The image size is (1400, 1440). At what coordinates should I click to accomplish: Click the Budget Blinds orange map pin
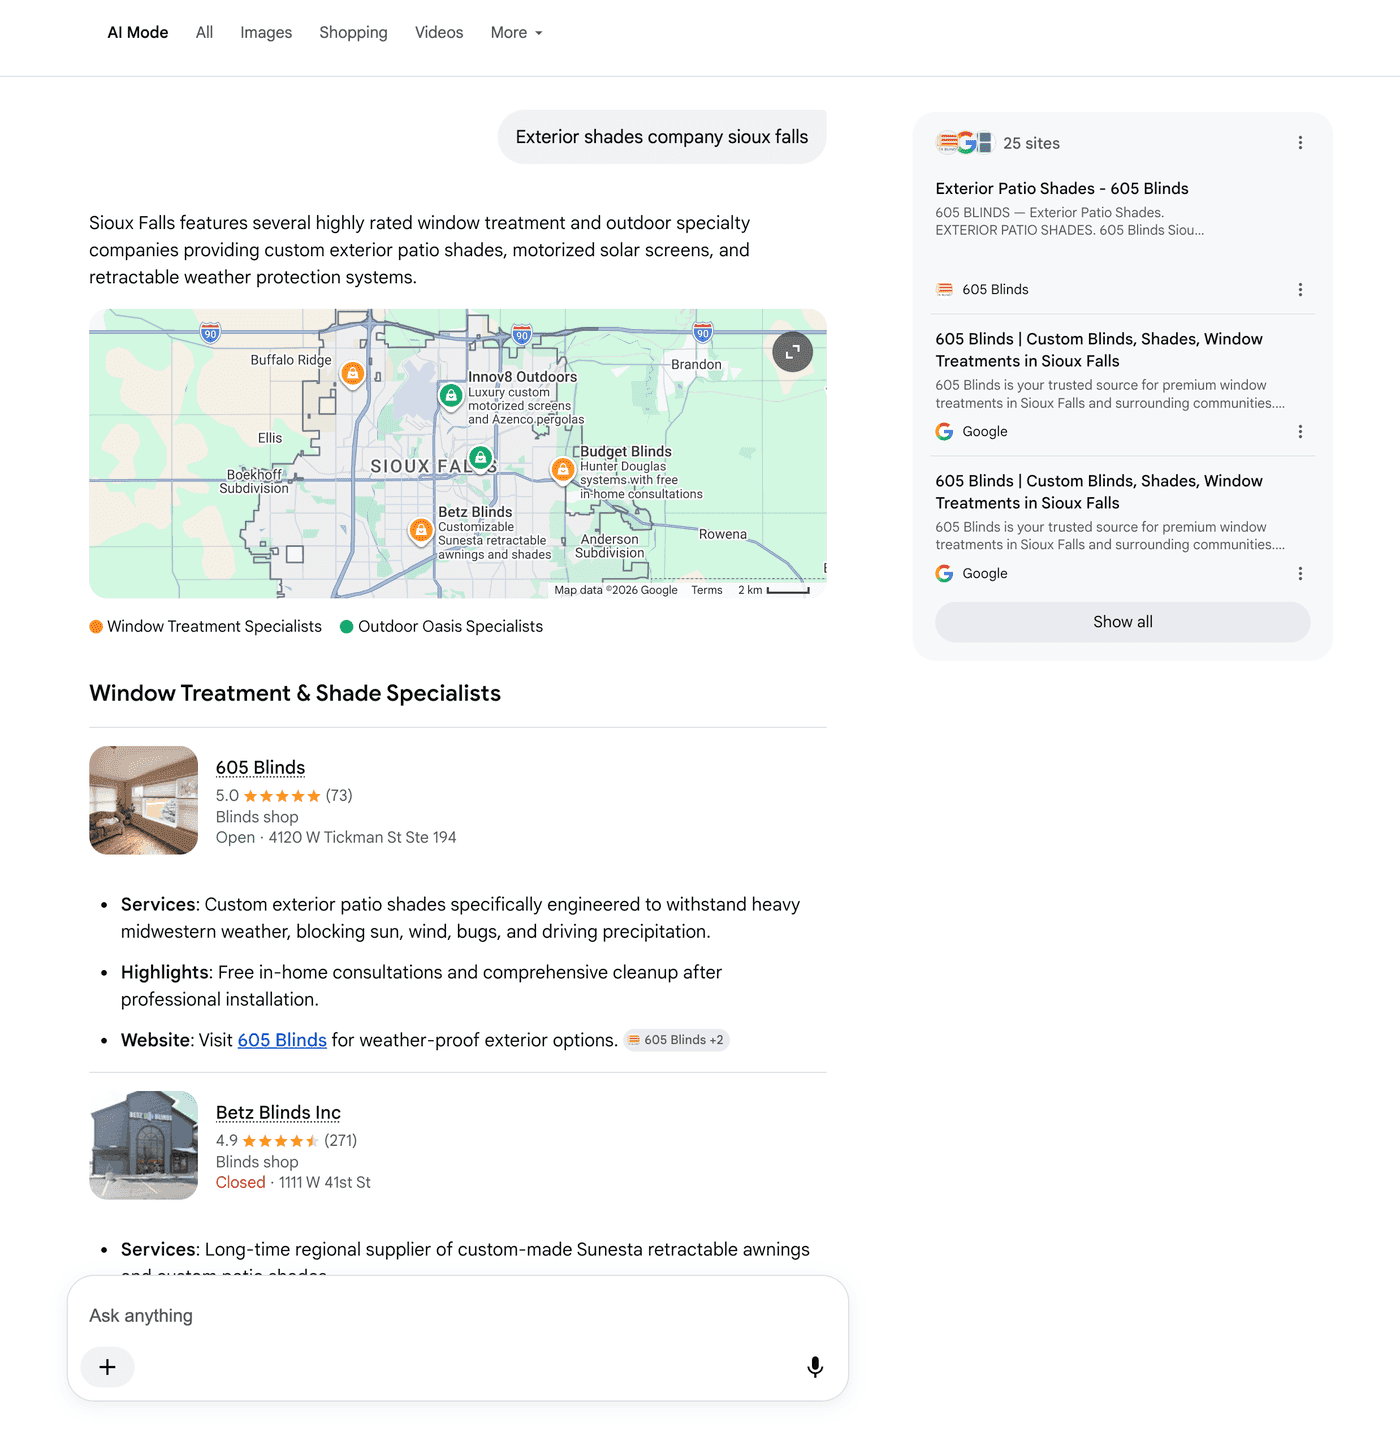pos(563,468)
